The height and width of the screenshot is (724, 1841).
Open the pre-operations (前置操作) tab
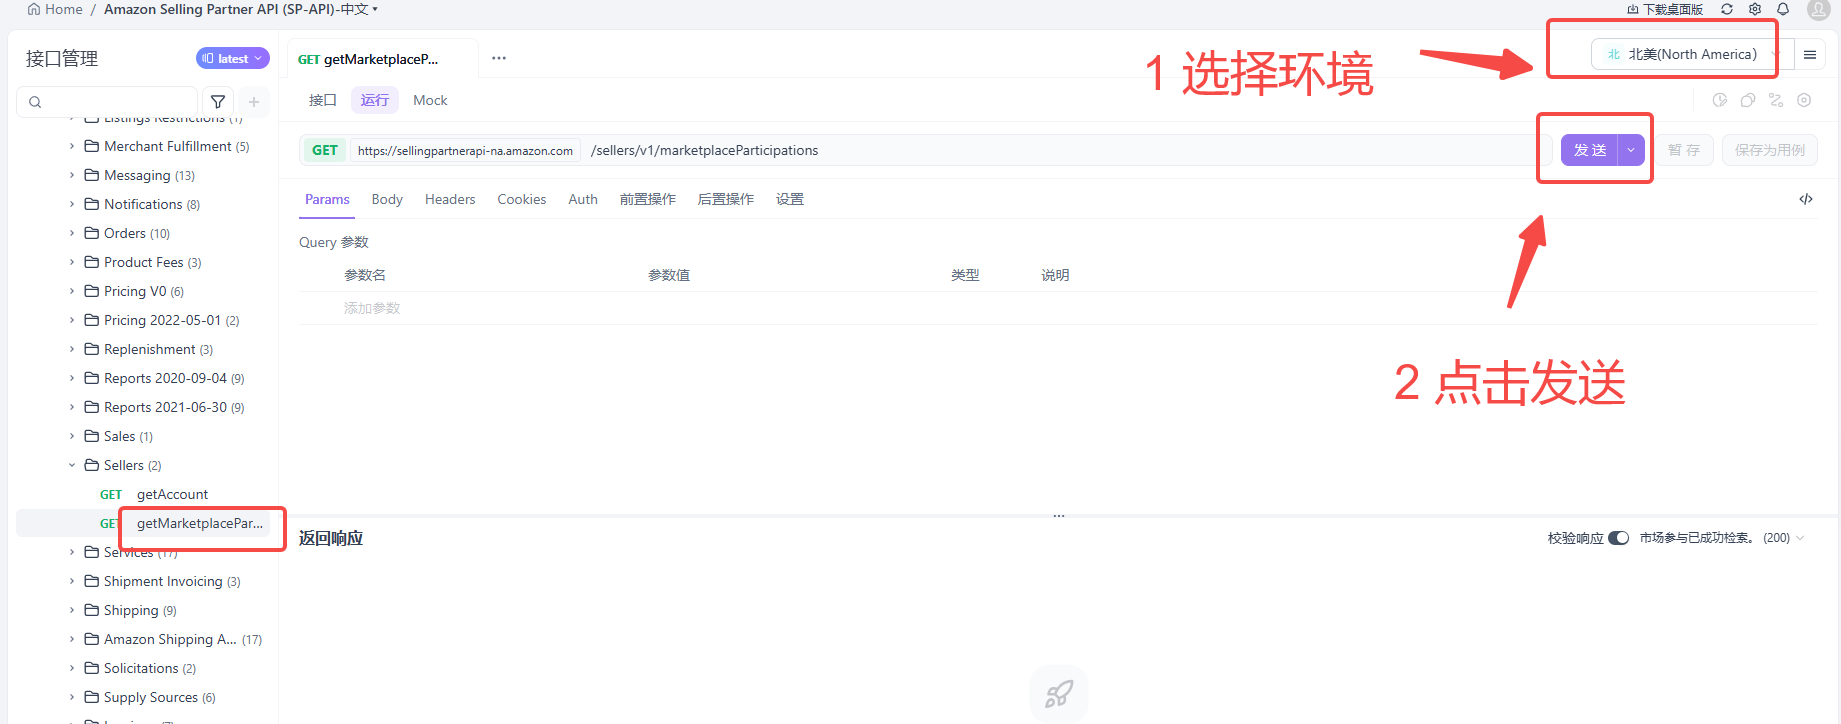click(x=648, y=199)
